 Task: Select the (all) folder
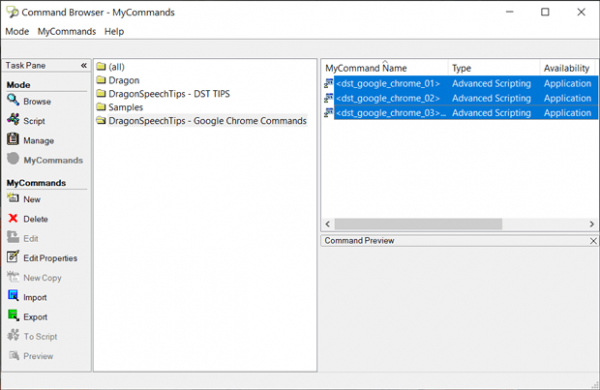click(116, 67)
